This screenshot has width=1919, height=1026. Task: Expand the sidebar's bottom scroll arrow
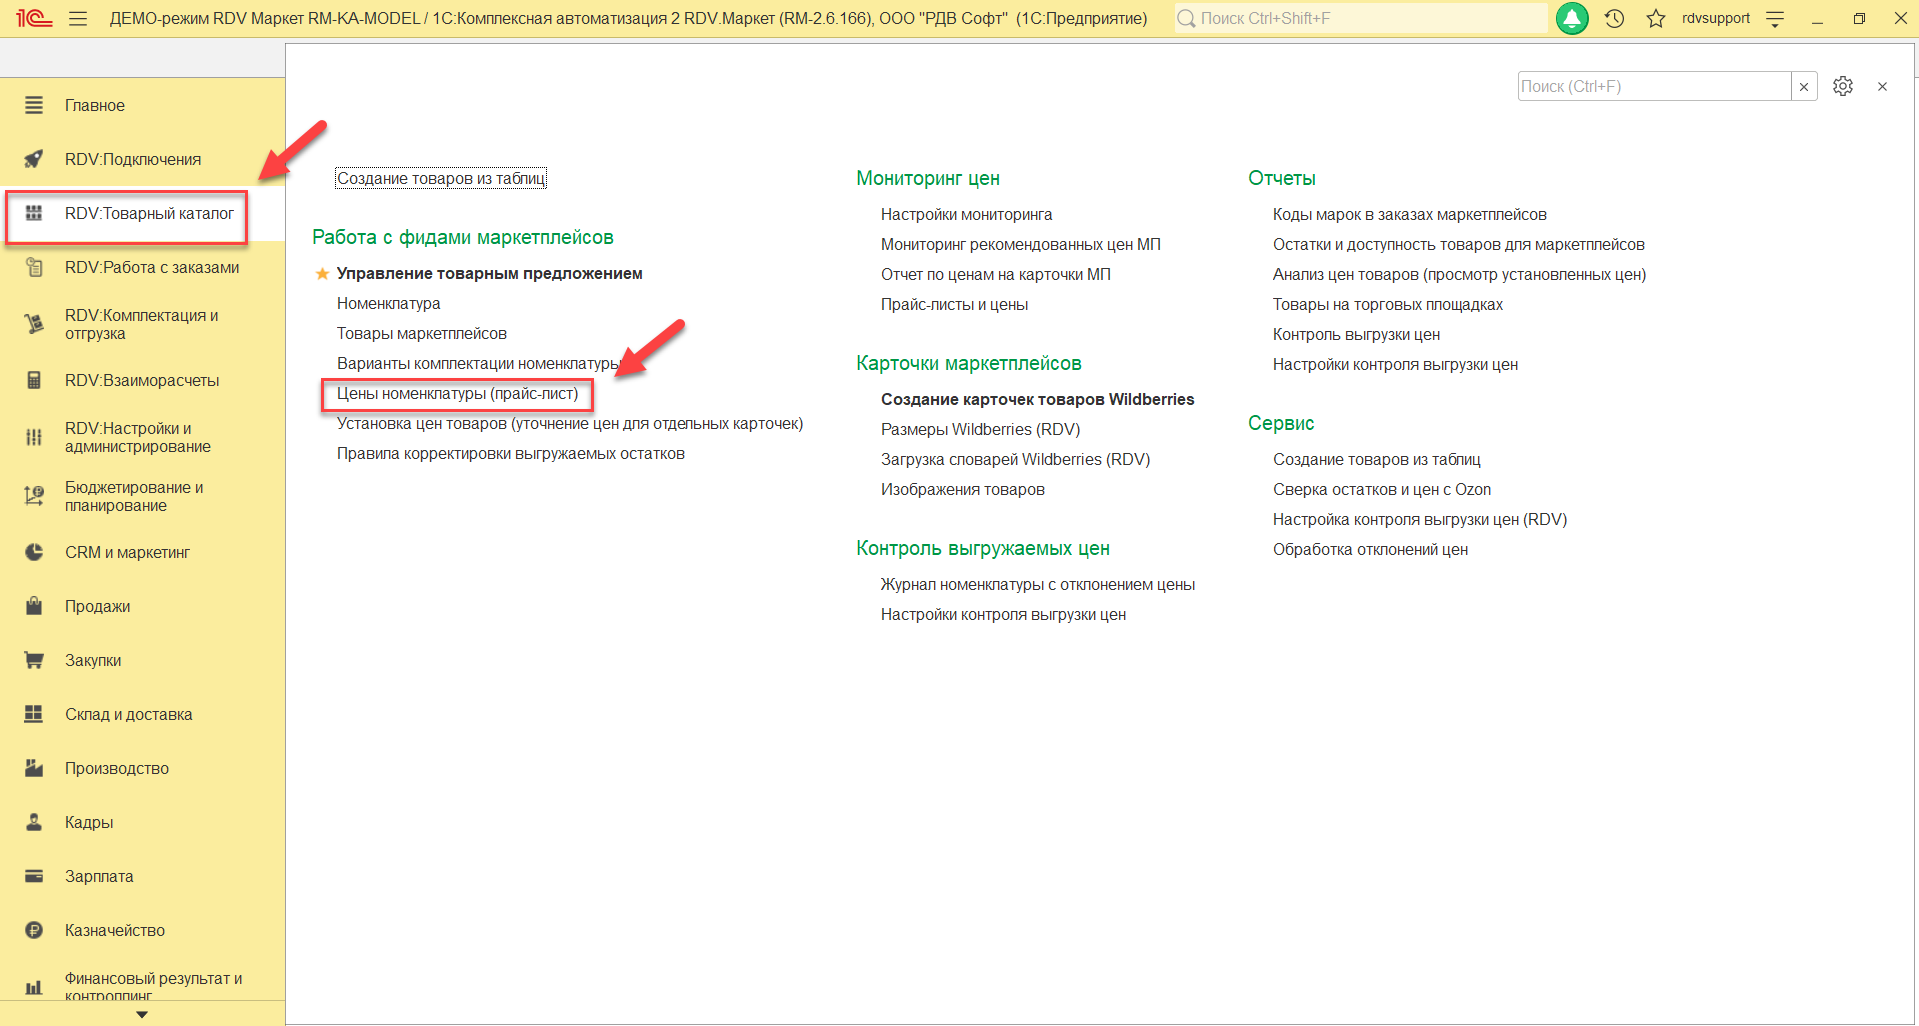[142, 1014]
